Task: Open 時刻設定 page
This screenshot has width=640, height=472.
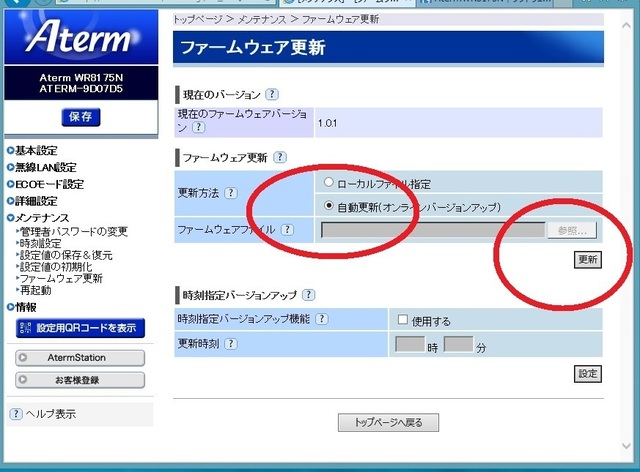Action: [x=40, y=244]
